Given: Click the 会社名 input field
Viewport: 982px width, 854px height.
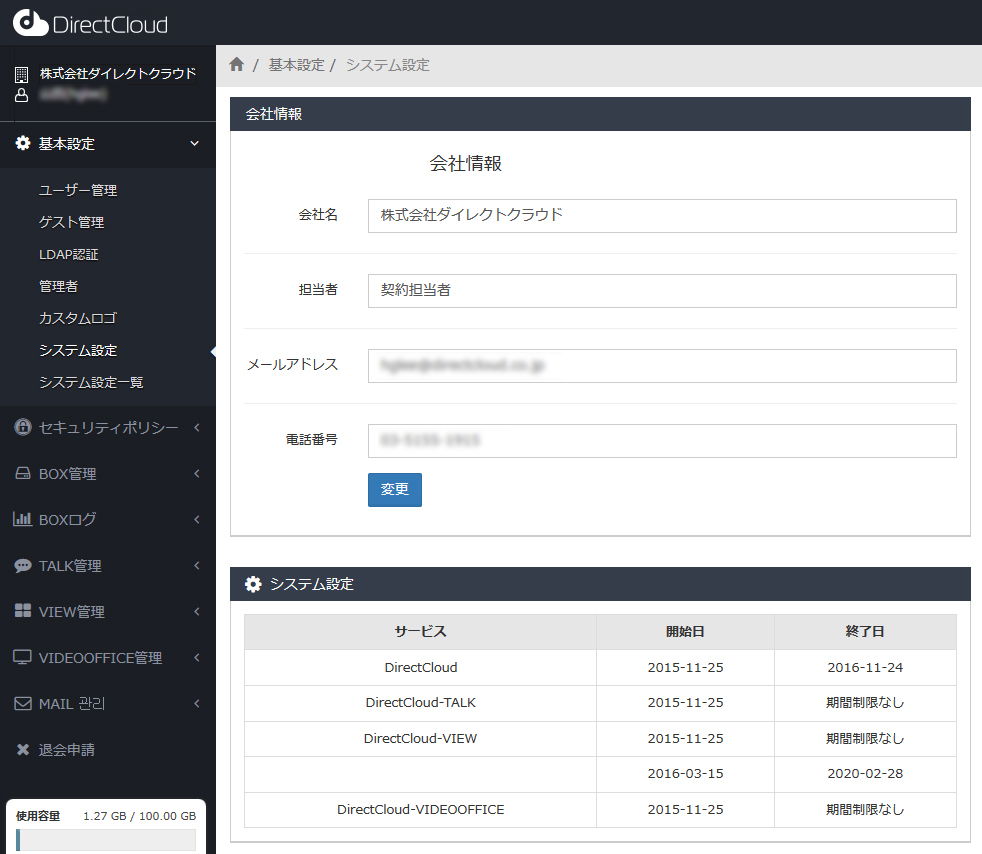Looking at the screenshot, I should click(x=662, y=216).
